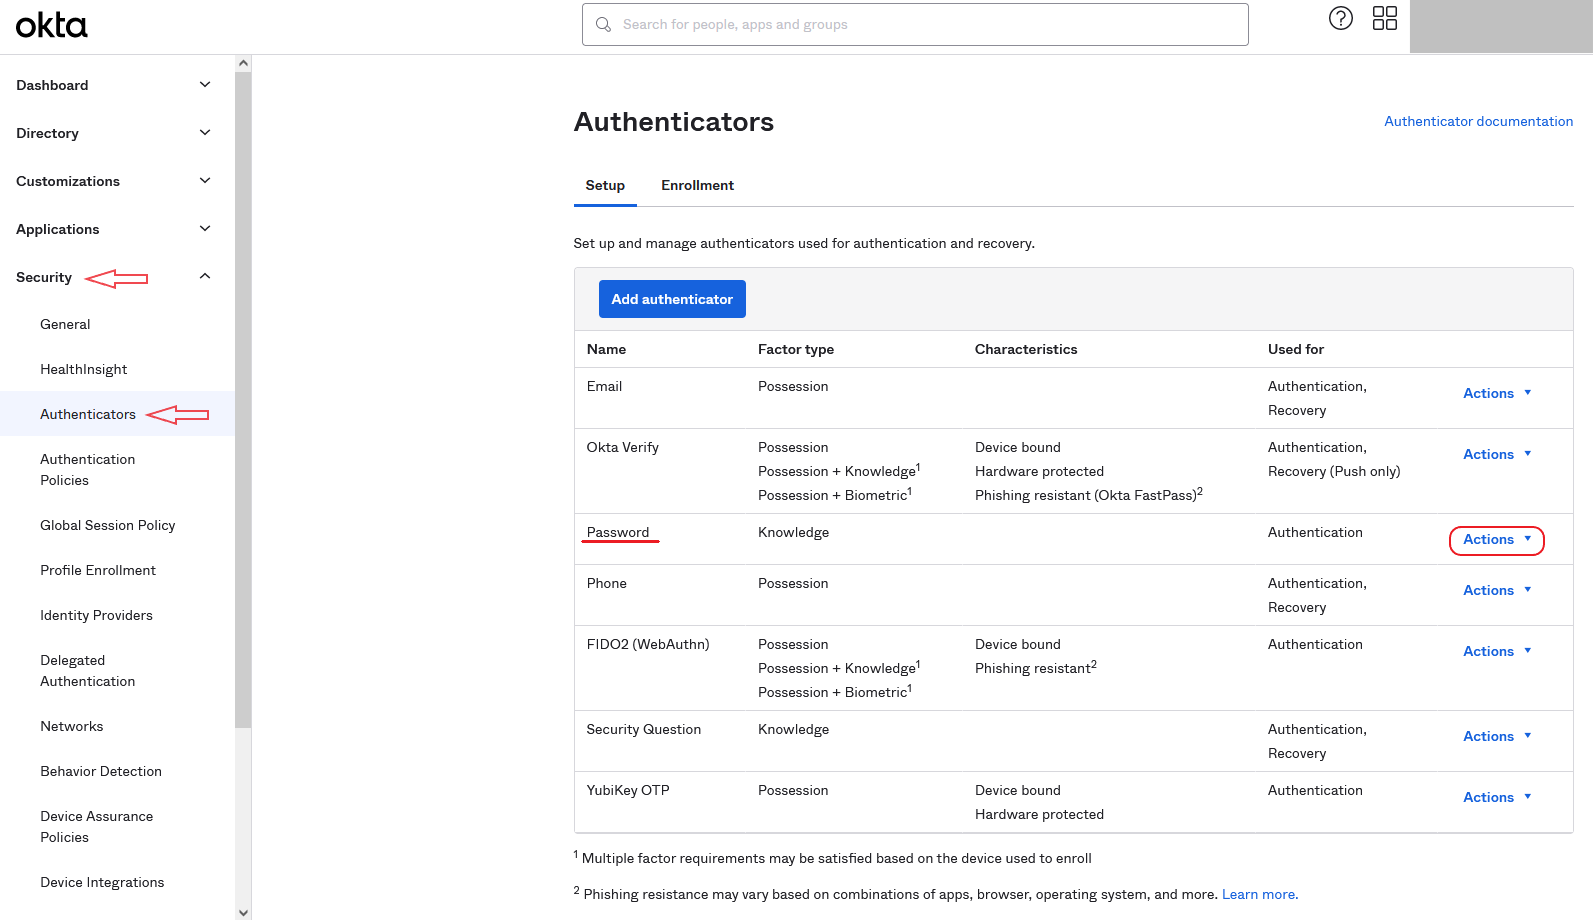Screen dimensions: 1593x920
Task: Open Actions dropdown for Password
Action: click(x=1497, y=540)
